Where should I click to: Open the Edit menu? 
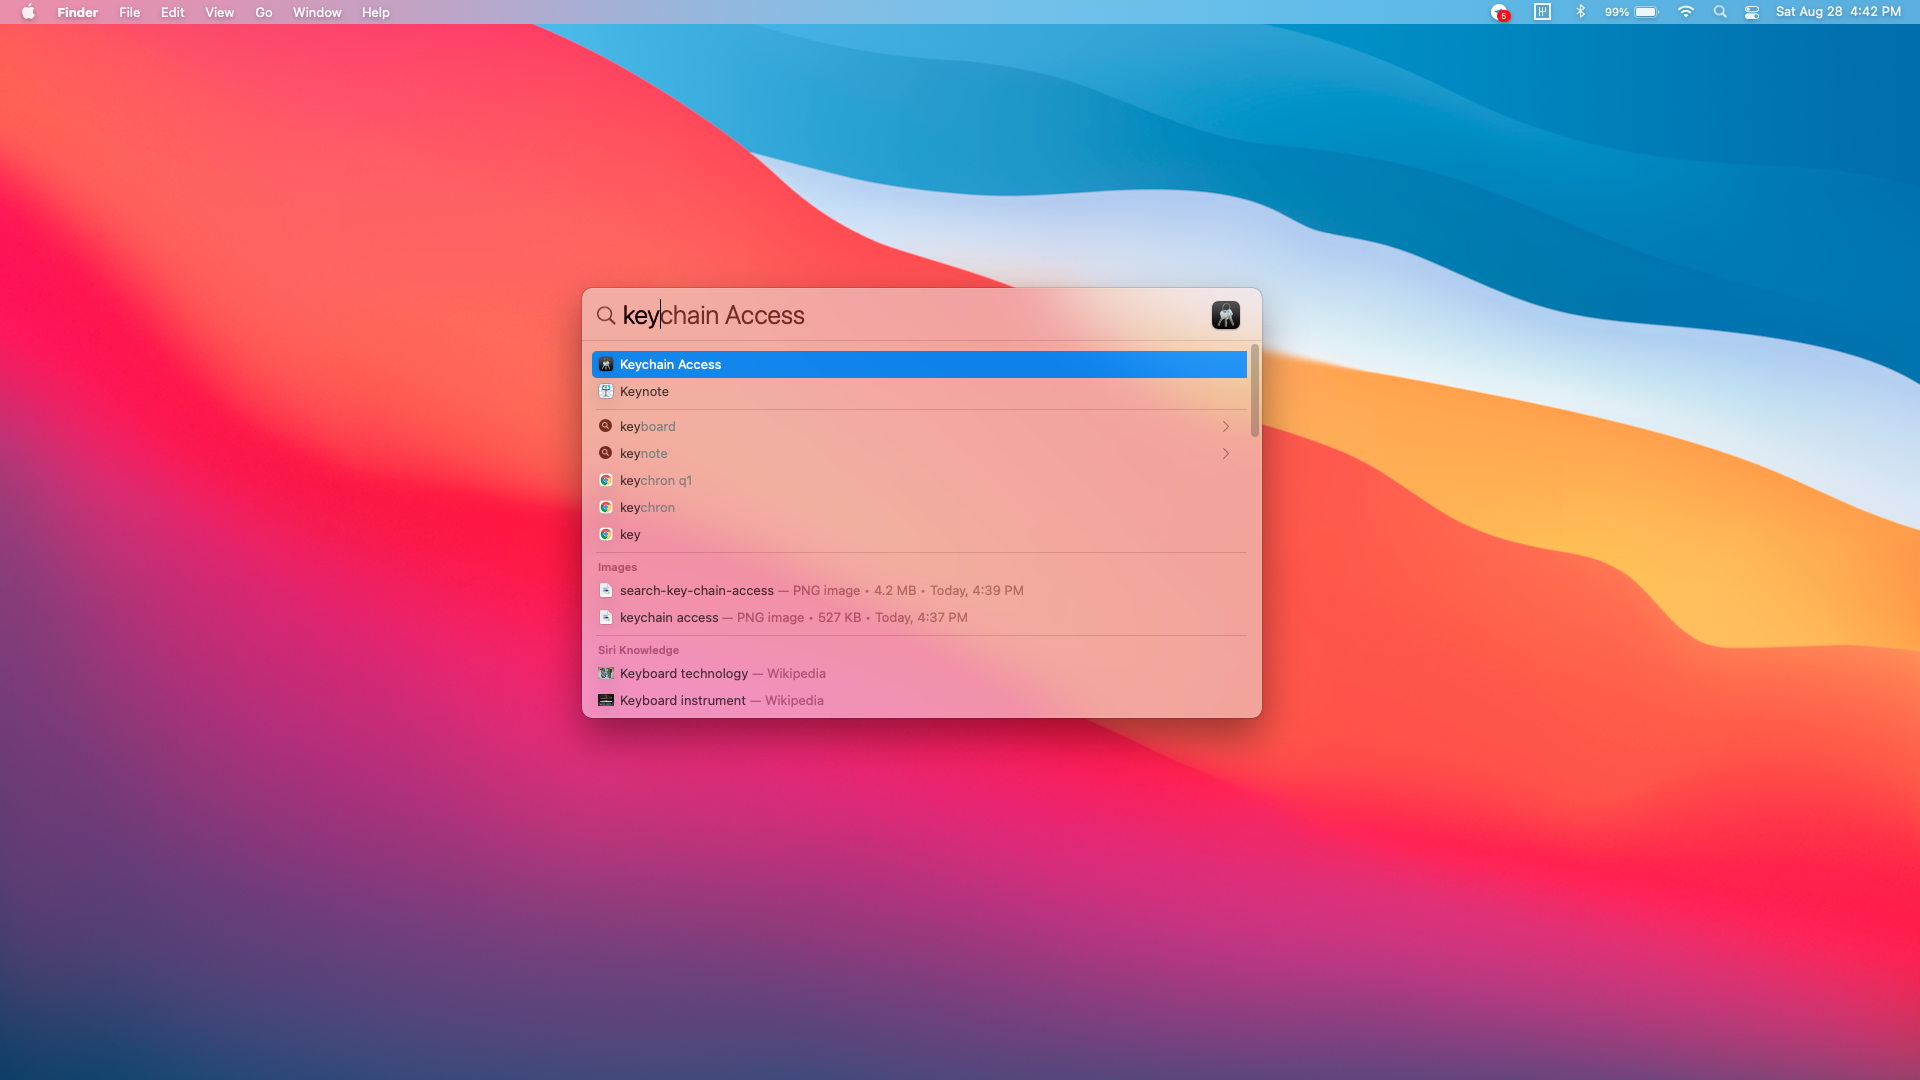(172, 12)
